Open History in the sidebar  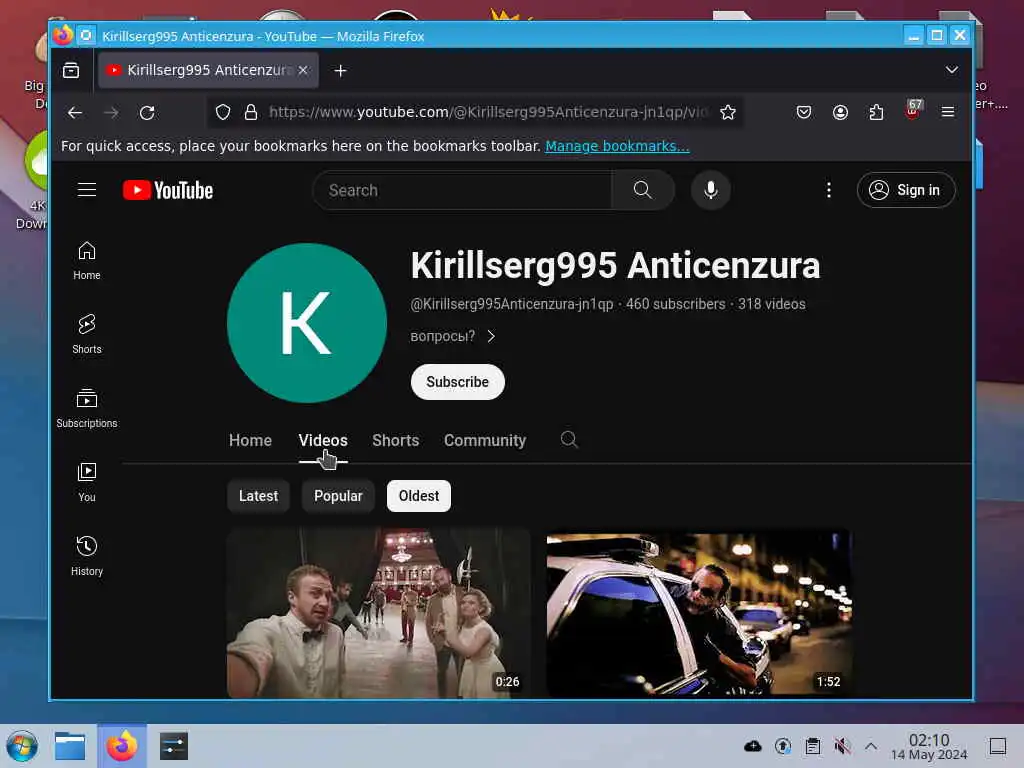tap(87, 556)
